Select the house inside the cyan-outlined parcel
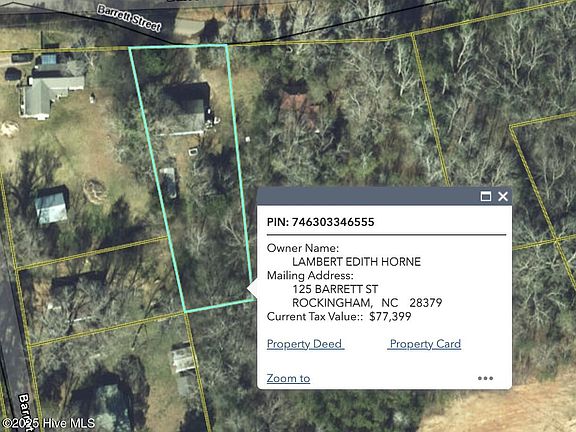This screenshot has width=576, height=432. [187, 108]
